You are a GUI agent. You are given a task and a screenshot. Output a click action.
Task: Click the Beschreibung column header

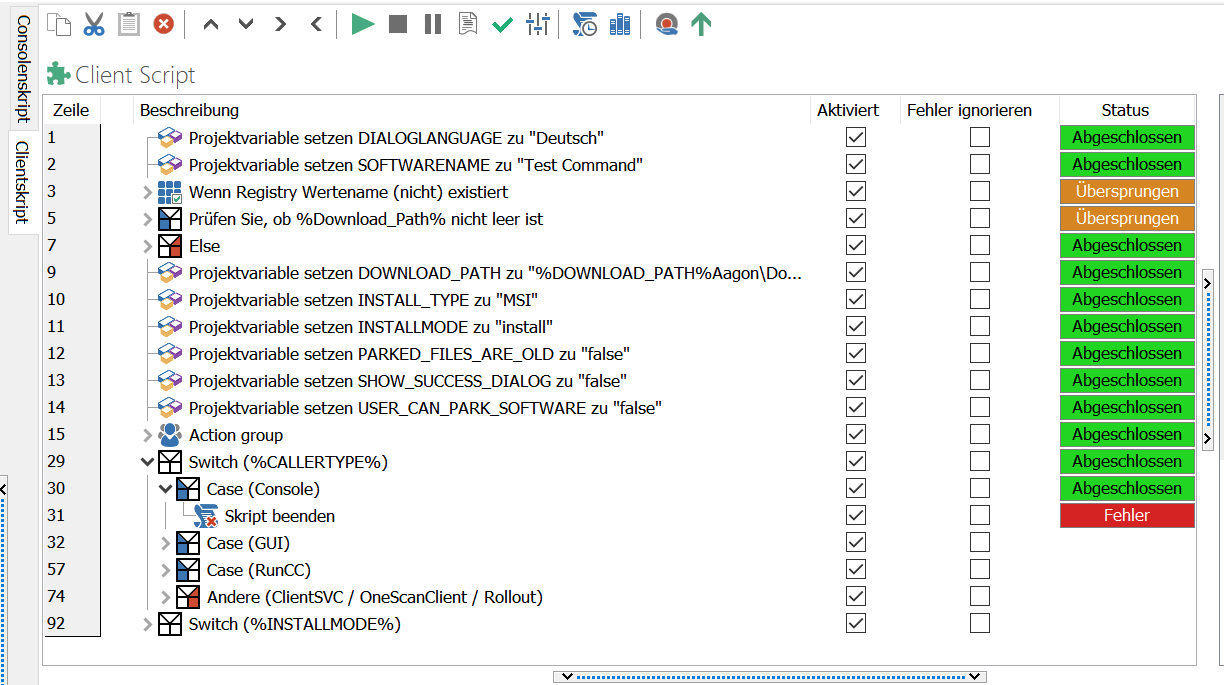[x=190, y=110]
